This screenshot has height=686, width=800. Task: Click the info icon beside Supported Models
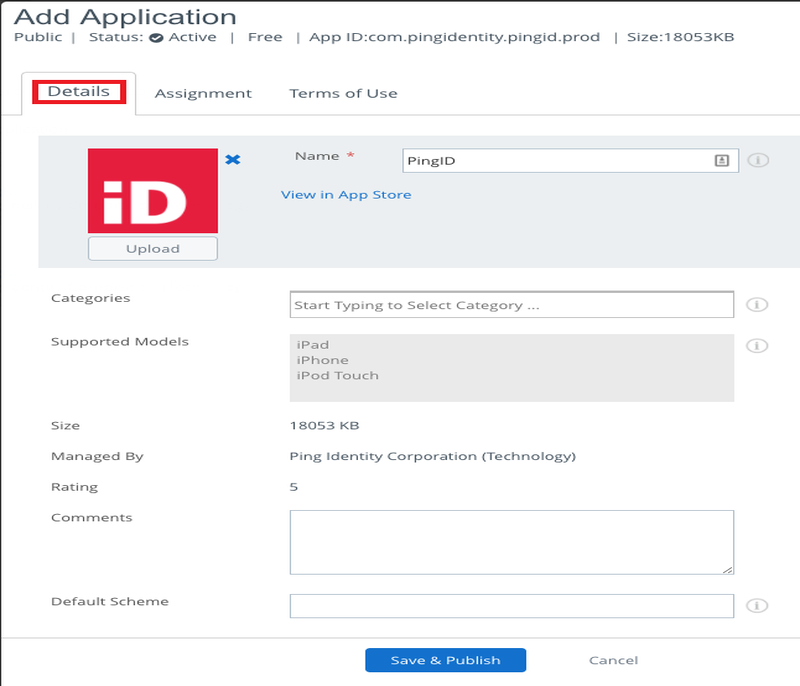click(x=758, y=345)
